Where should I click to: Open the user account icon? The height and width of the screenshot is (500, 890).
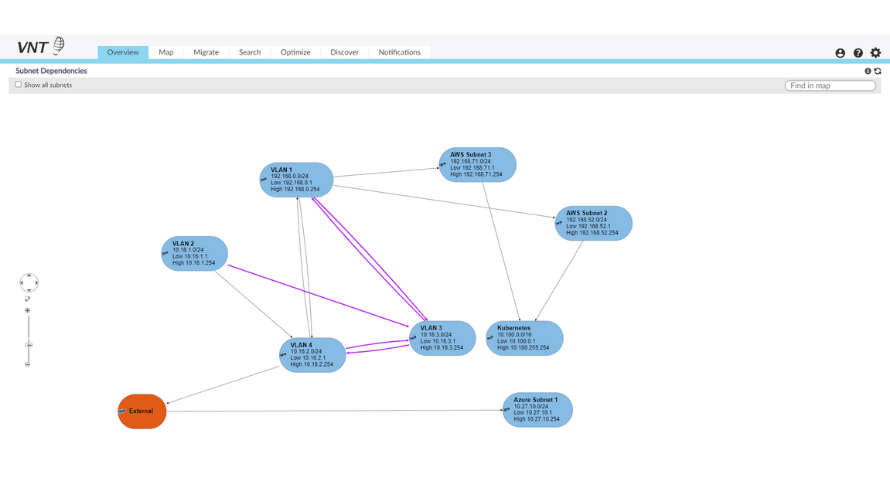point(840,53)
